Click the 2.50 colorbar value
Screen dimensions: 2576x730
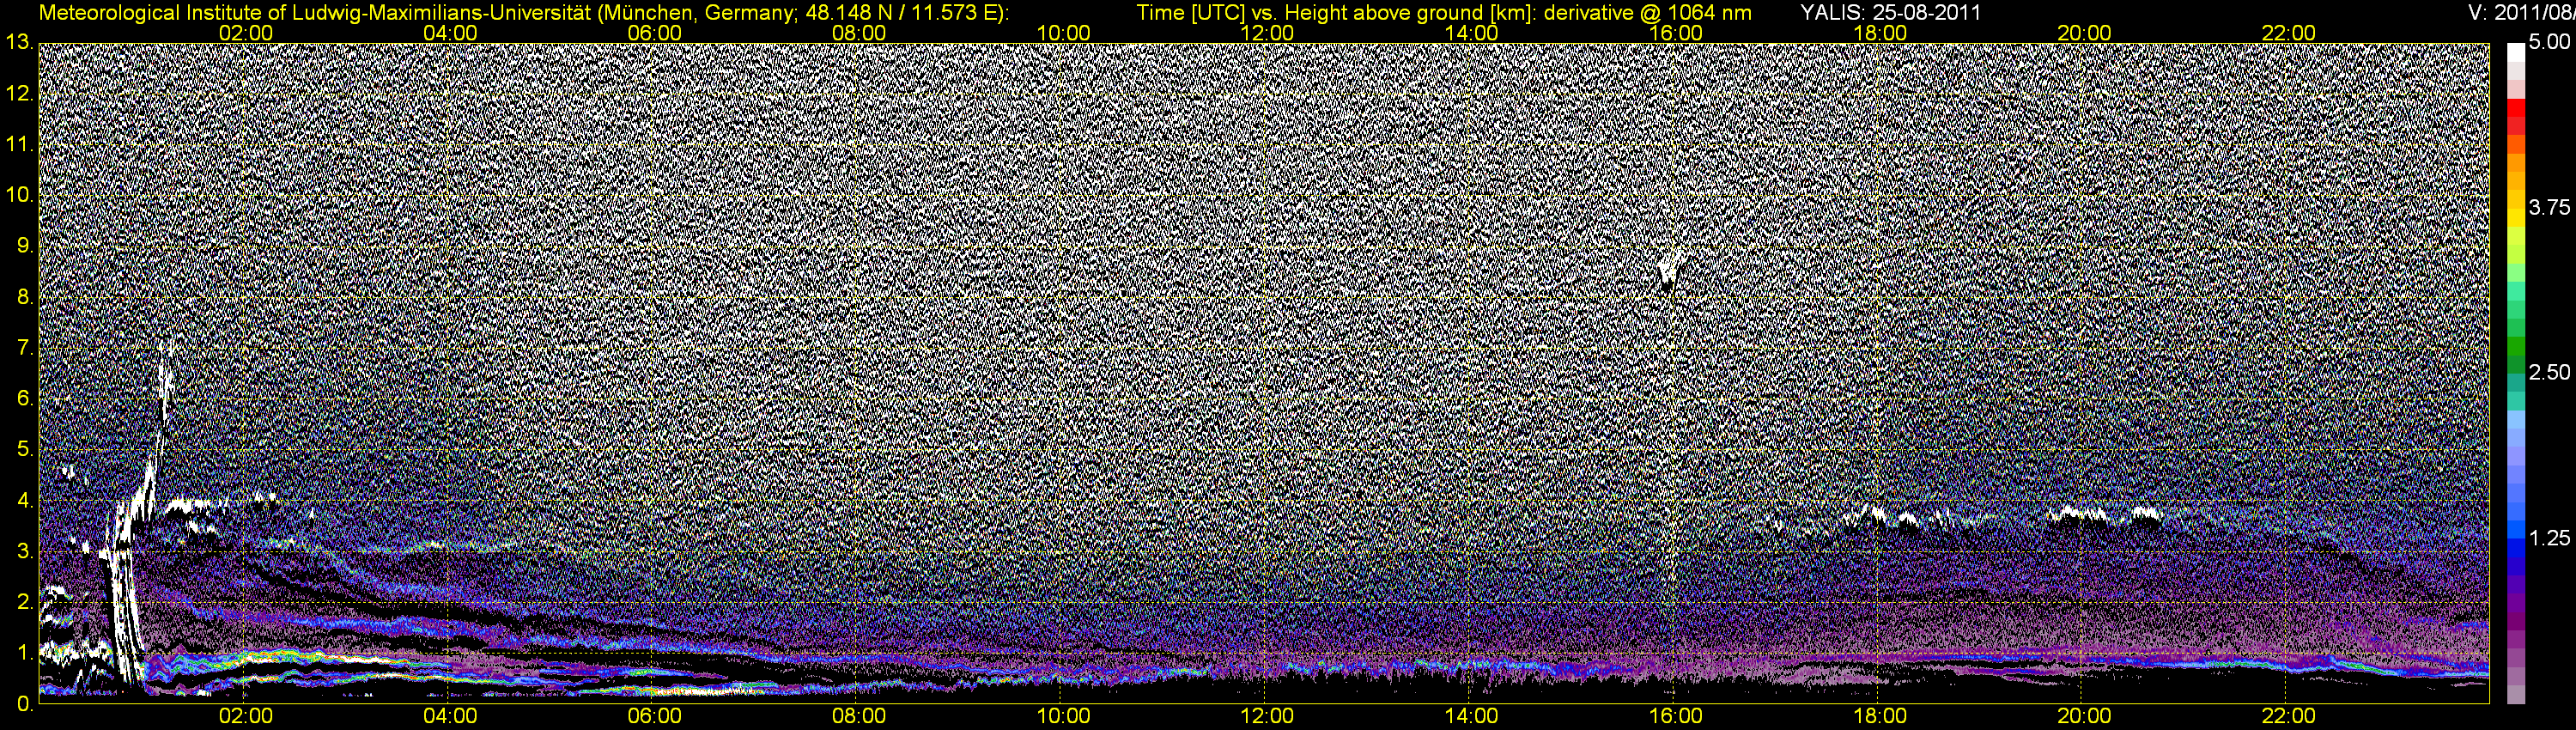2549,373
